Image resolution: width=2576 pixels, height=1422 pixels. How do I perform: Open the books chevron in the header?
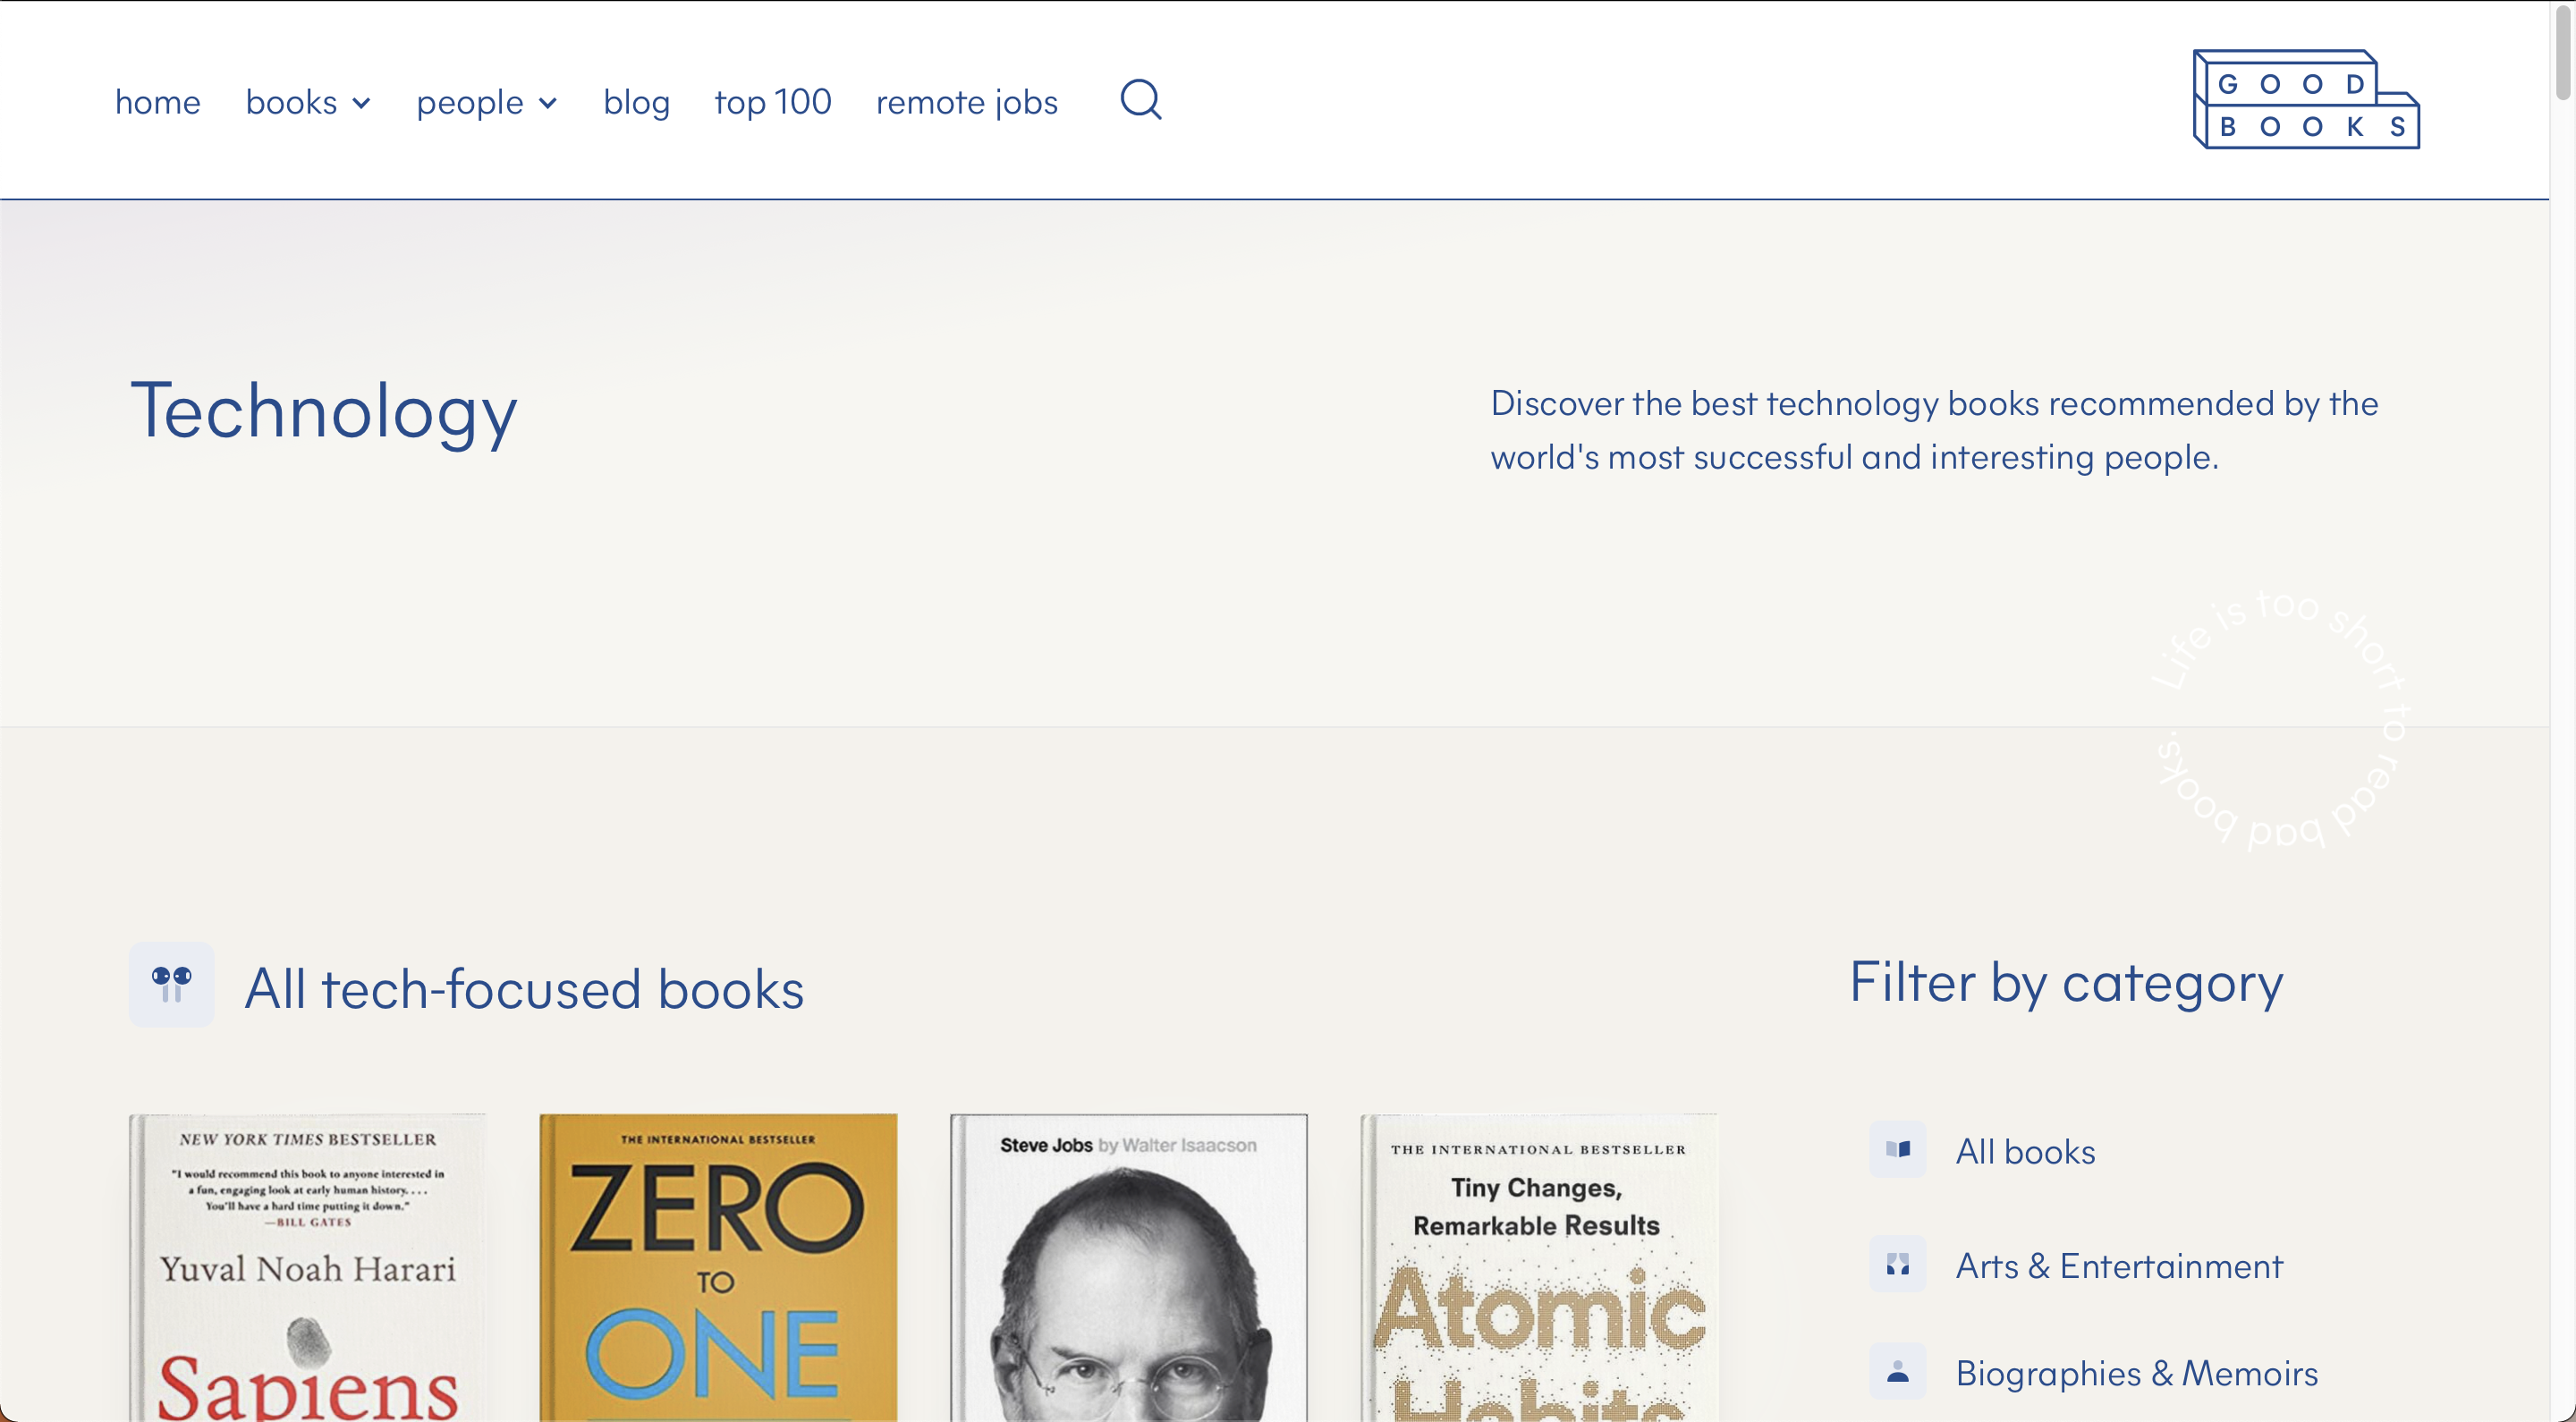pyautogui.click(x=361, y=102)
